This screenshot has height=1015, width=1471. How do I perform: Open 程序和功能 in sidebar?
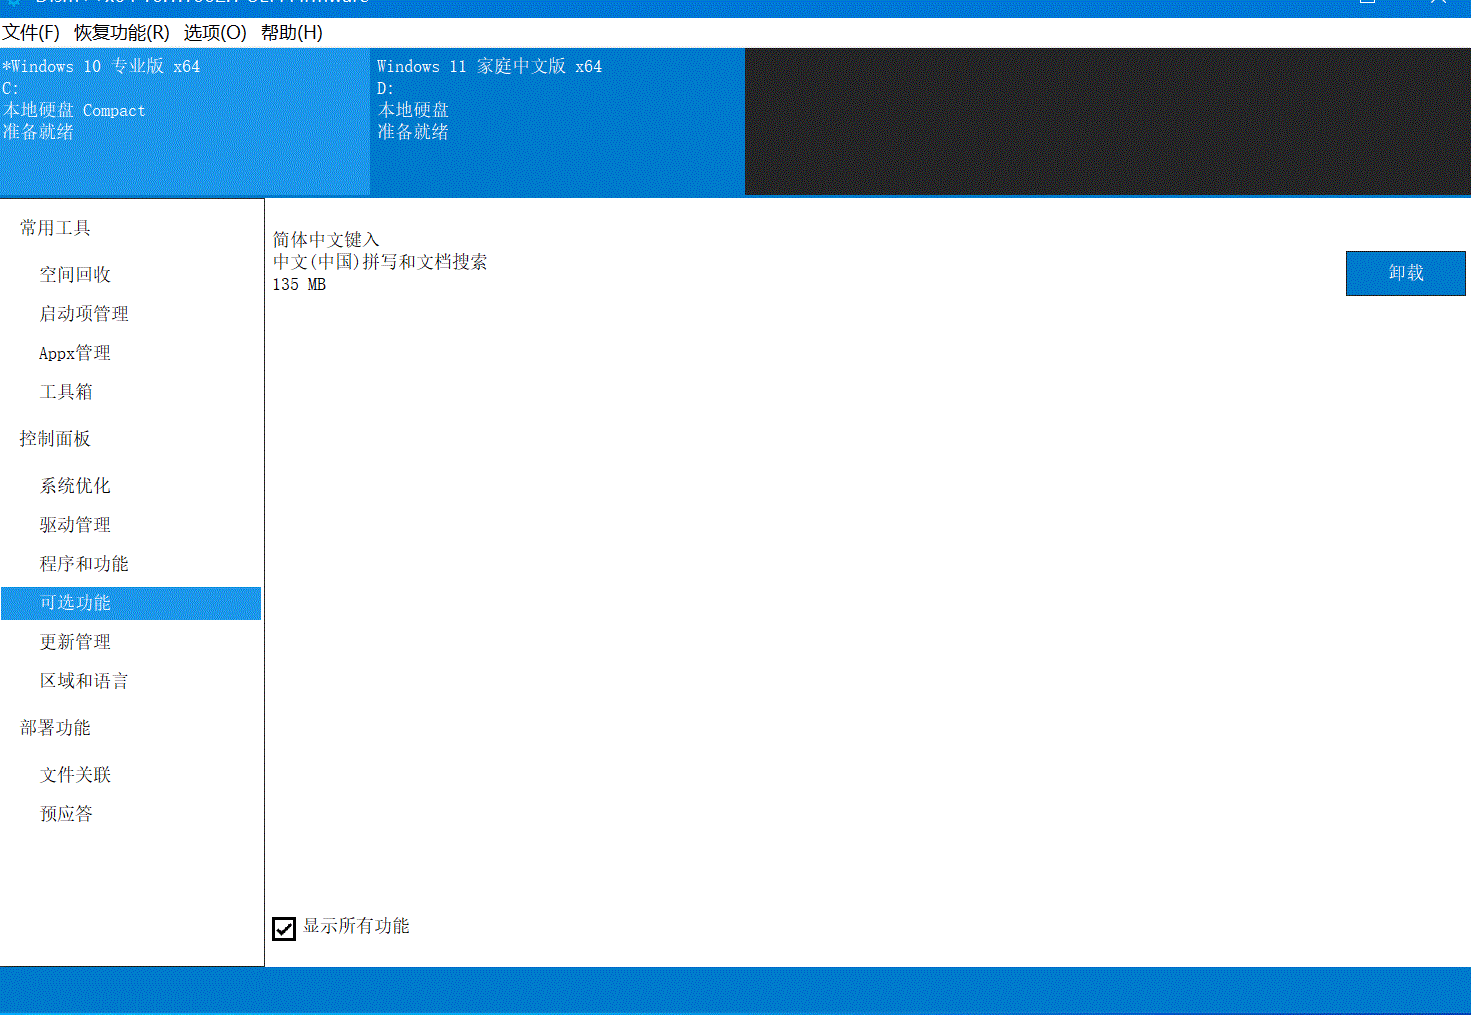(84, 564)
